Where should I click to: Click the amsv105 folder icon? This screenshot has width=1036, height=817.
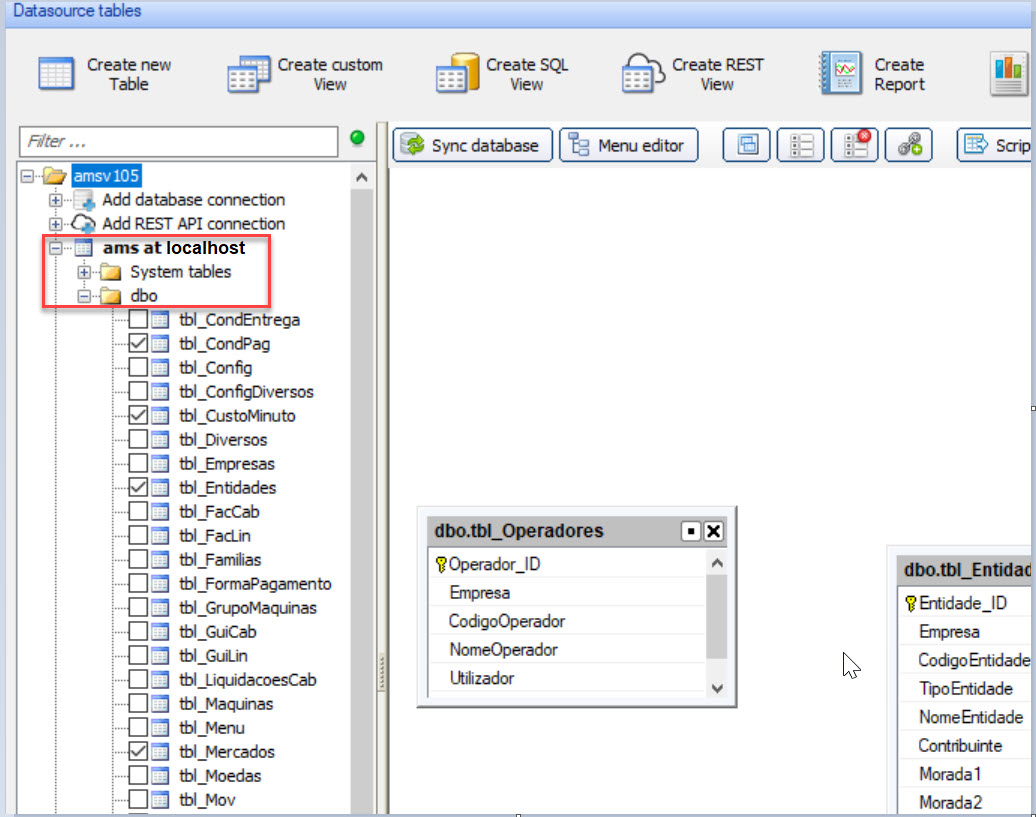click(x=55, y=176)
